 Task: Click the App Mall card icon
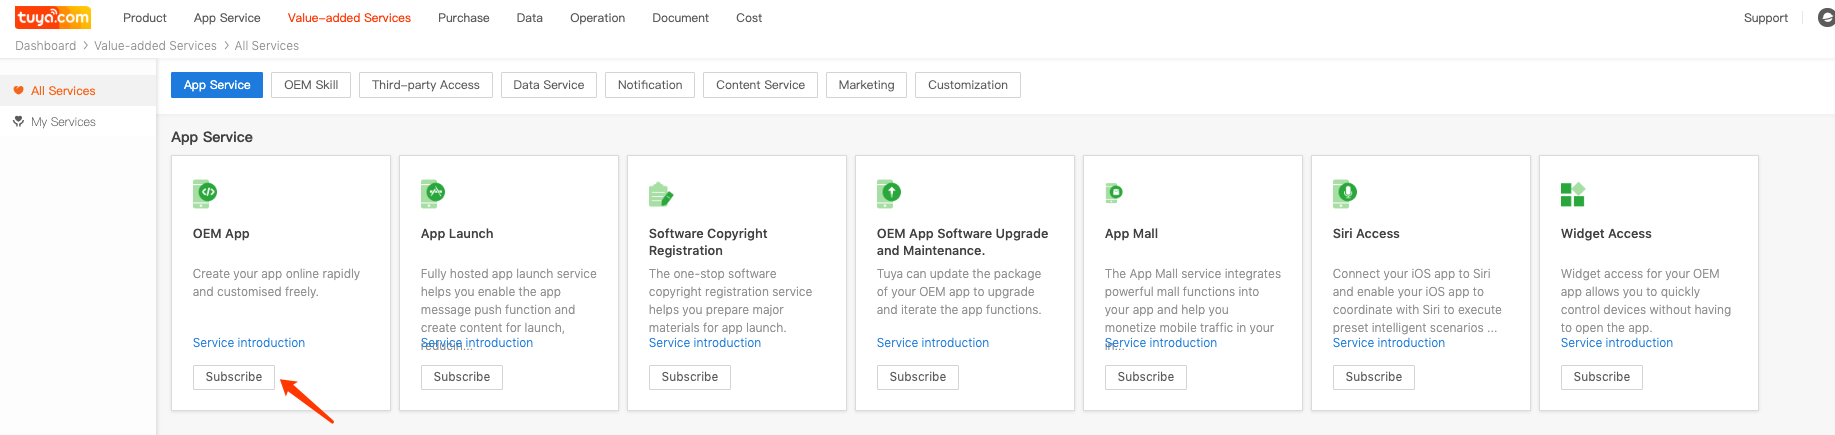1114,192
